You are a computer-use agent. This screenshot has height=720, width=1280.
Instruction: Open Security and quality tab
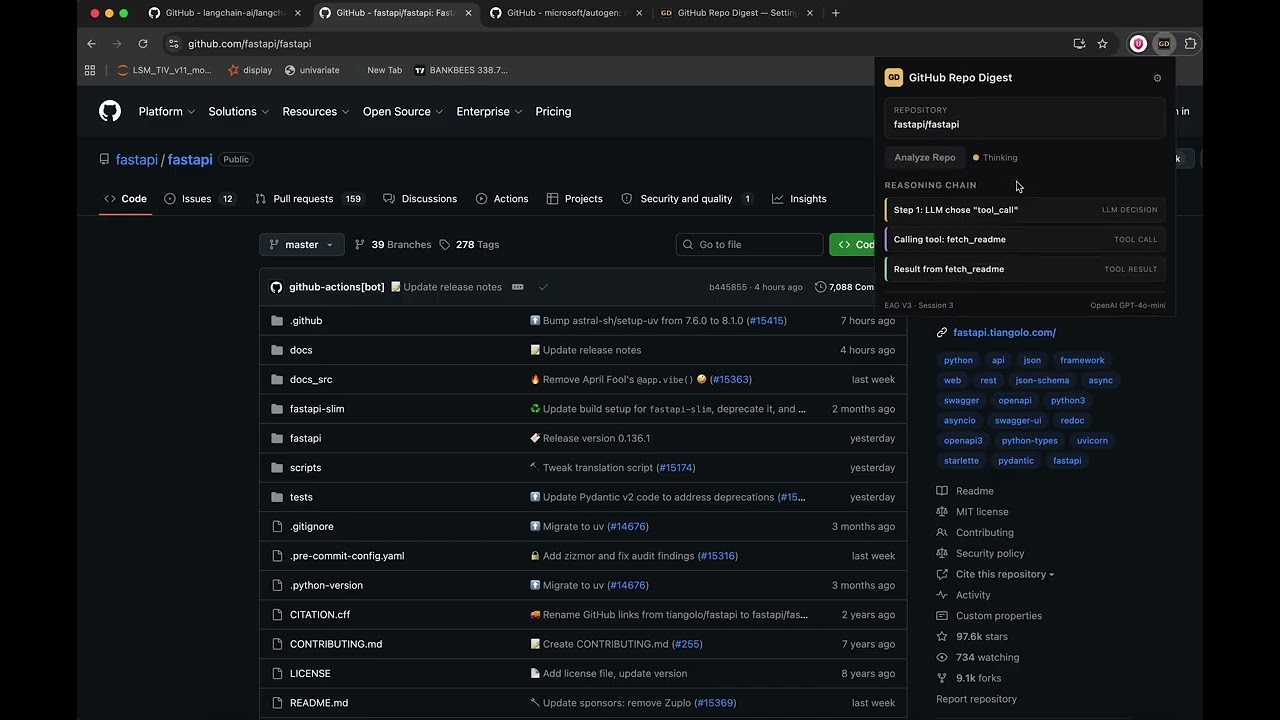pos(687,199)
